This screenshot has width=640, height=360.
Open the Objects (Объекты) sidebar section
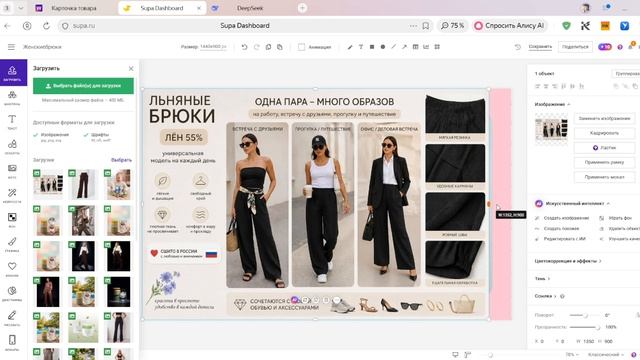[12, 146]
